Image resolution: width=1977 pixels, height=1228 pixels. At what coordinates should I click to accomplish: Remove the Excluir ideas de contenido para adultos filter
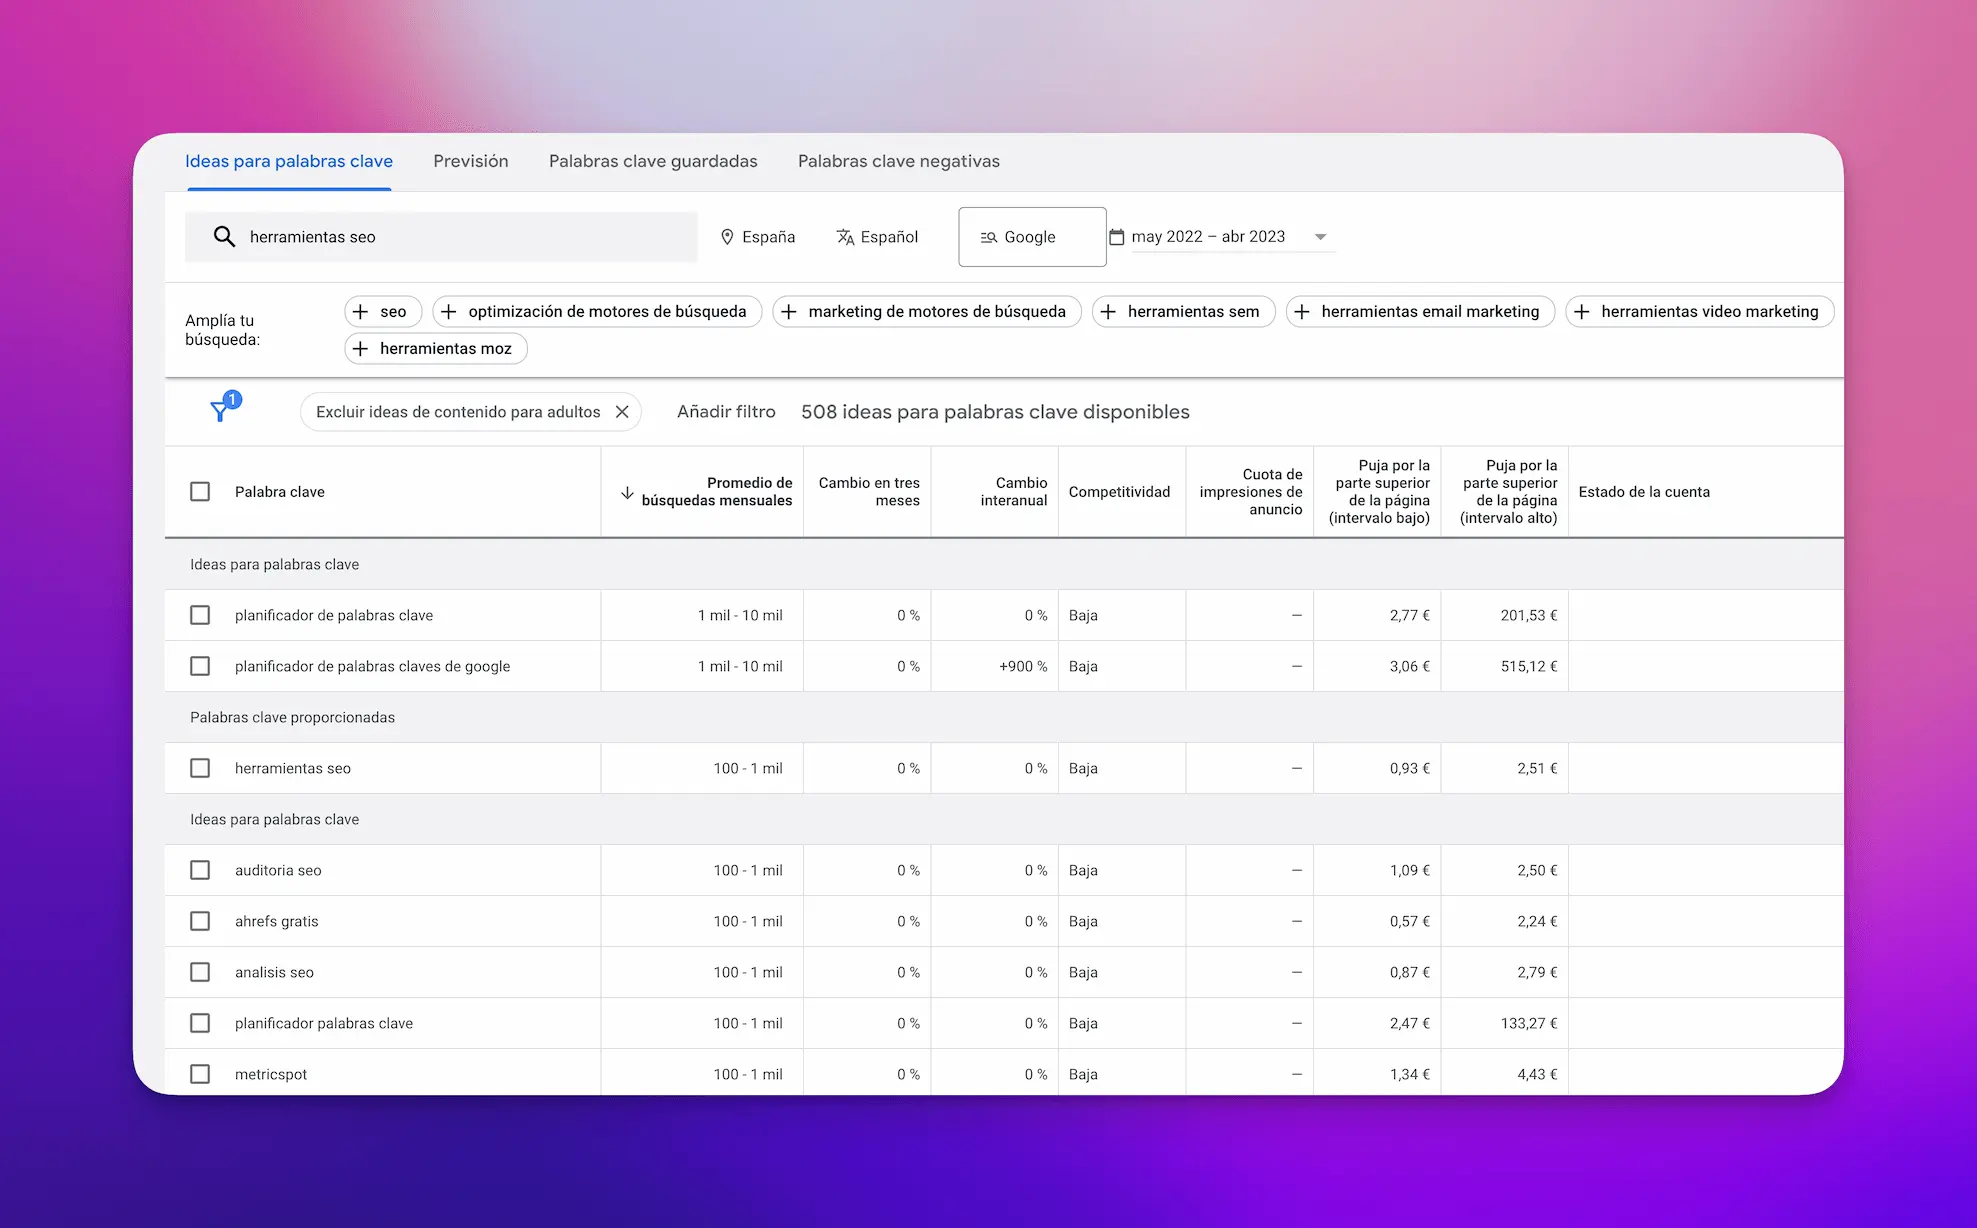(622, 411)
